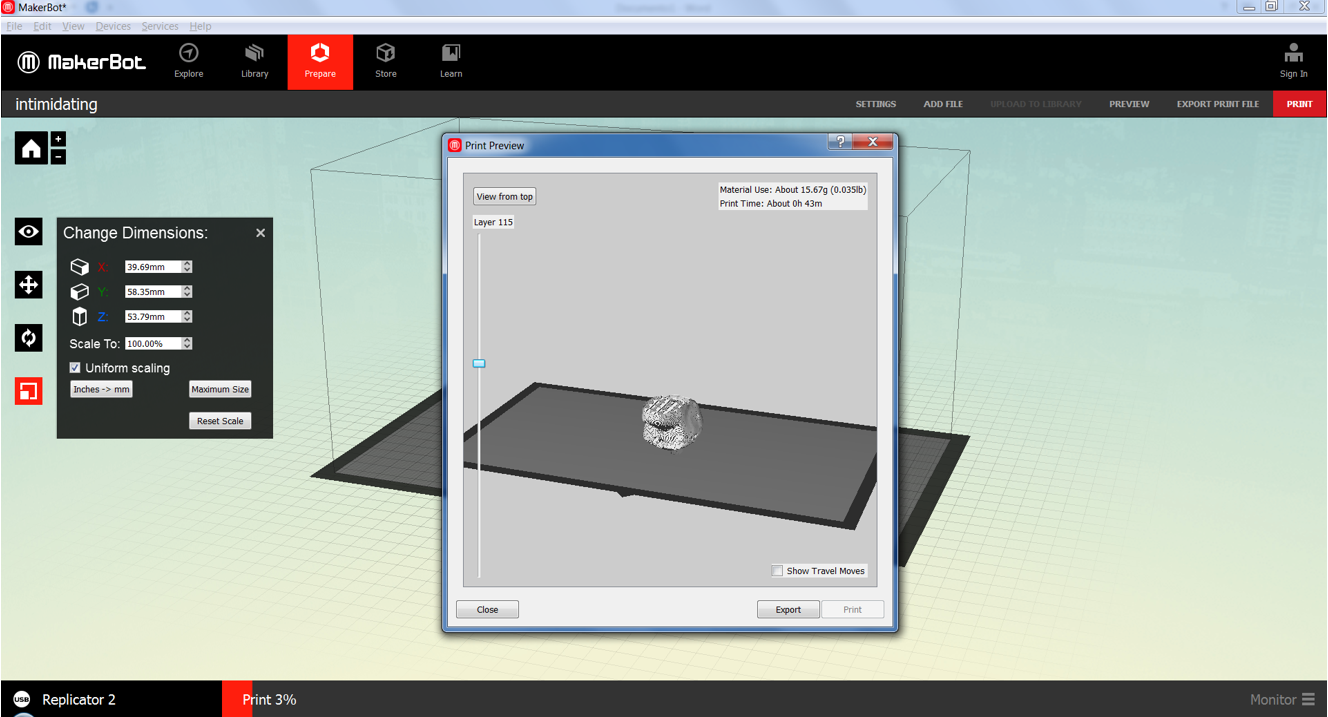
Task: Click the Inches -> mm button
Action: pos(101,389)
